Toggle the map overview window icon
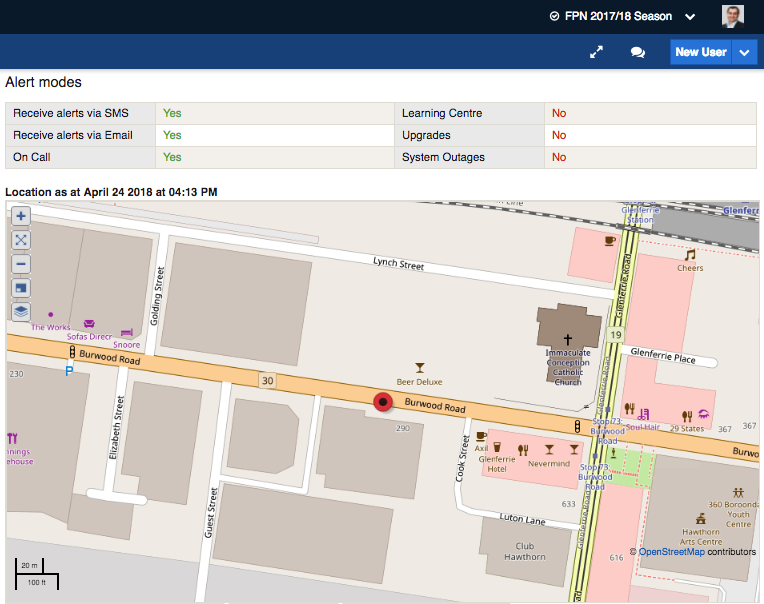 point(21,288)
